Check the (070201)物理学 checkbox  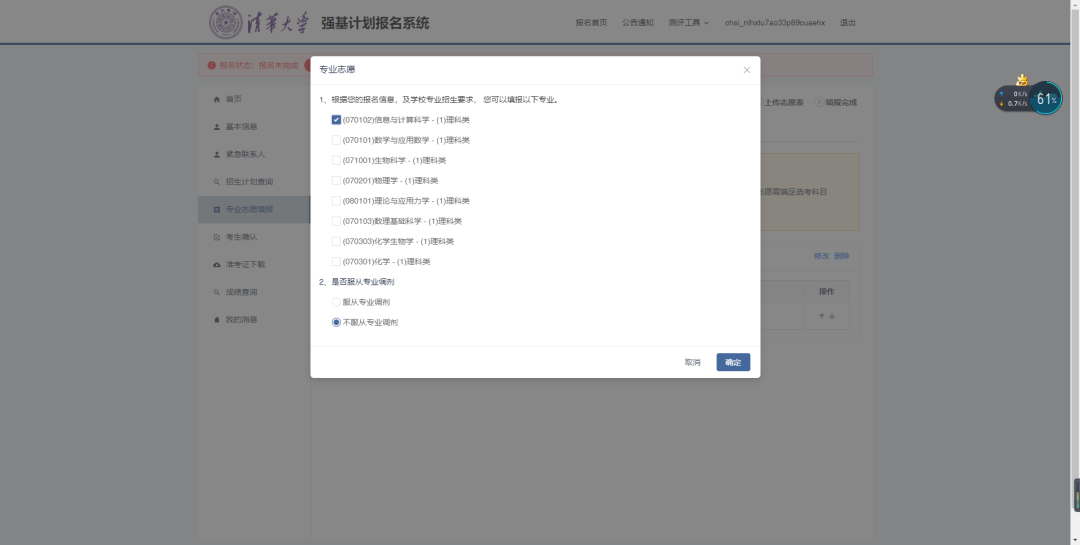pyautogui.click(x=336, y=181)
